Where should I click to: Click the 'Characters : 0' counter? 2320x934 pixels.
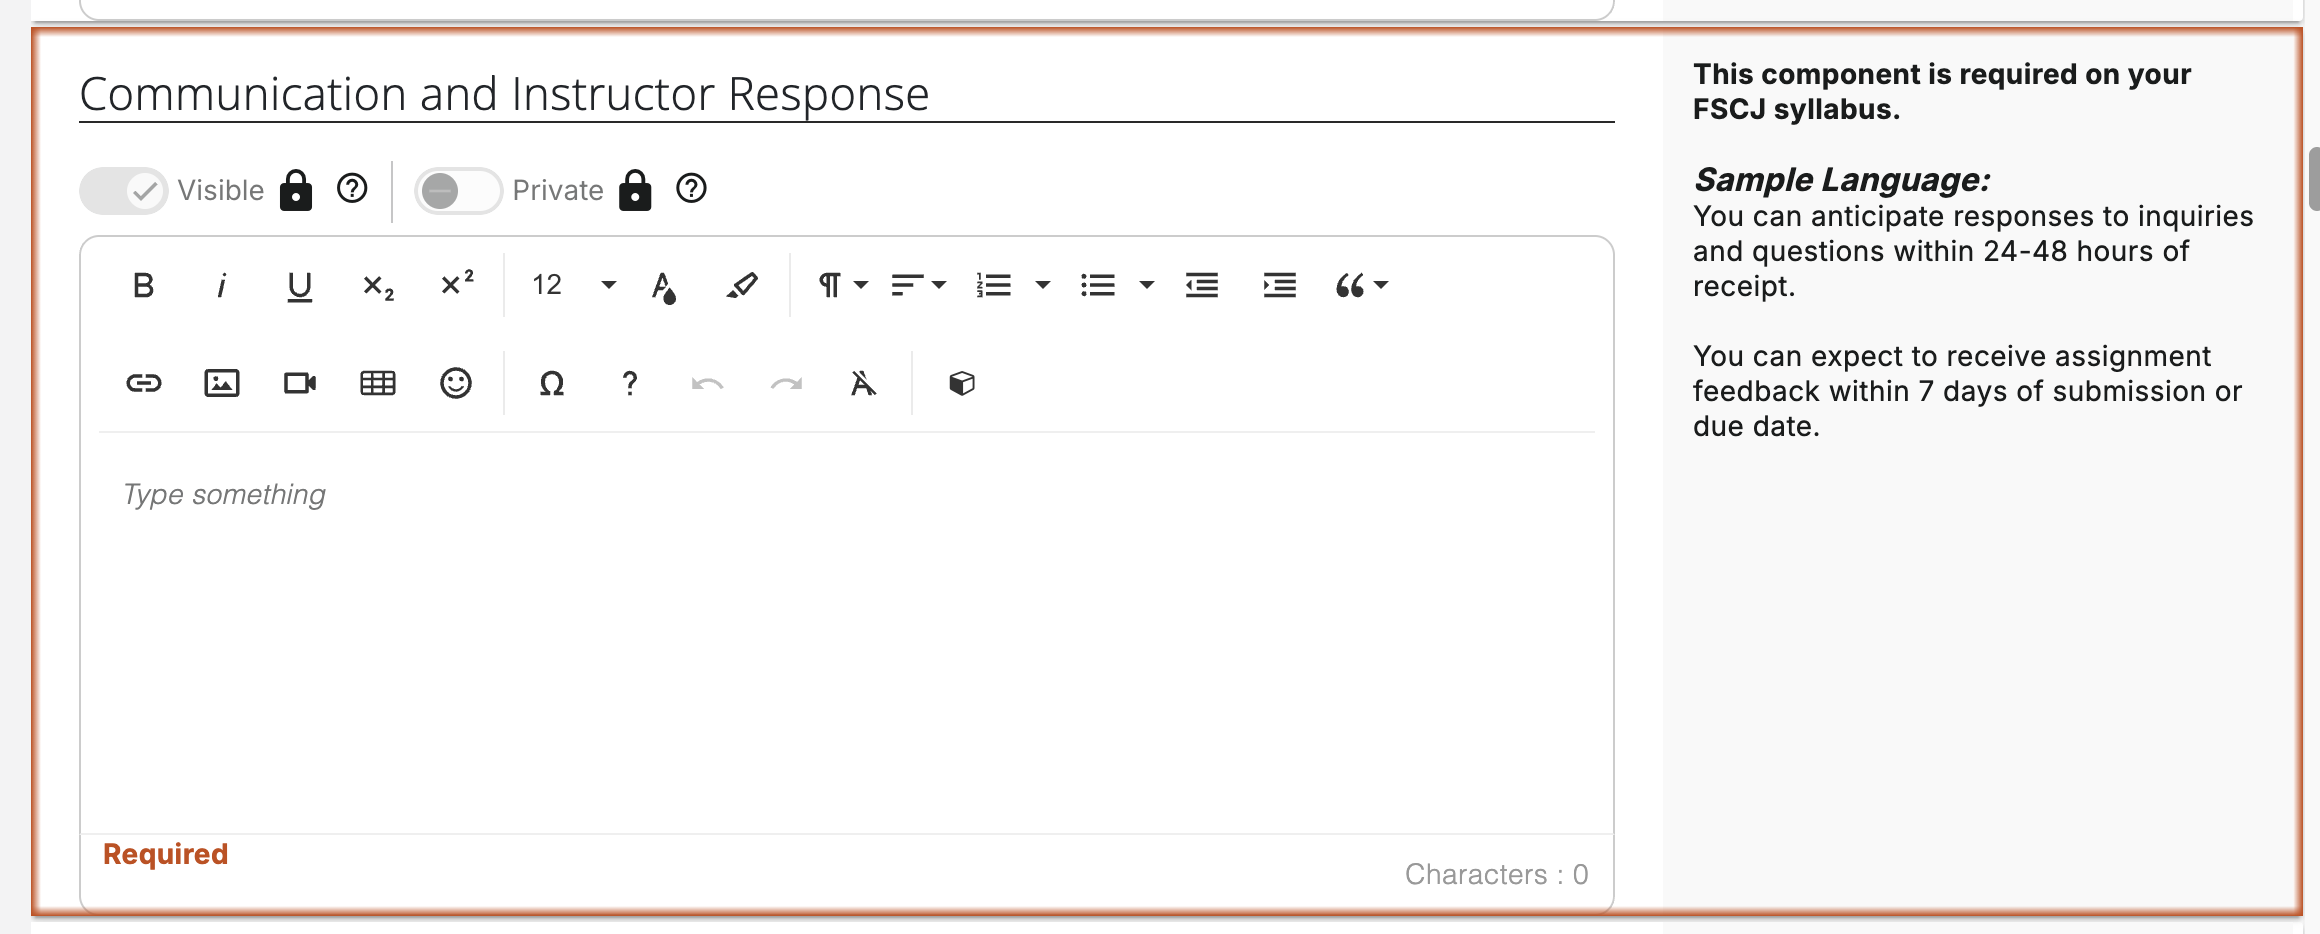click(x=1496, y=874)
